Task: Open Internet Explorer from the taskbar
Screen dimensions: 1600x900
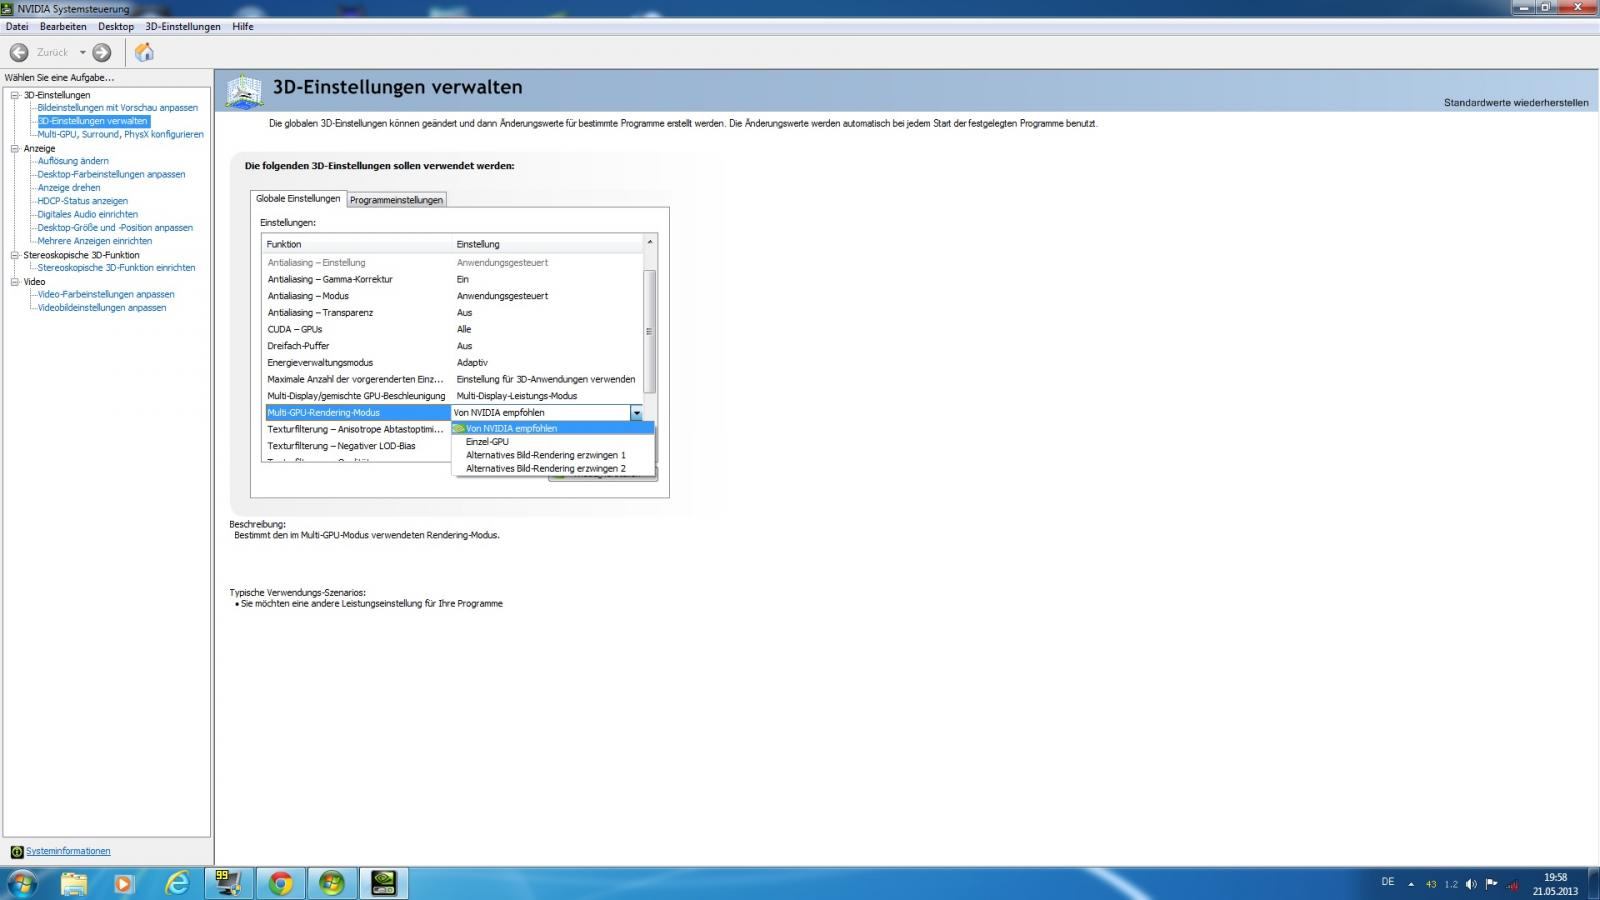Action: [x=177, y=883]
